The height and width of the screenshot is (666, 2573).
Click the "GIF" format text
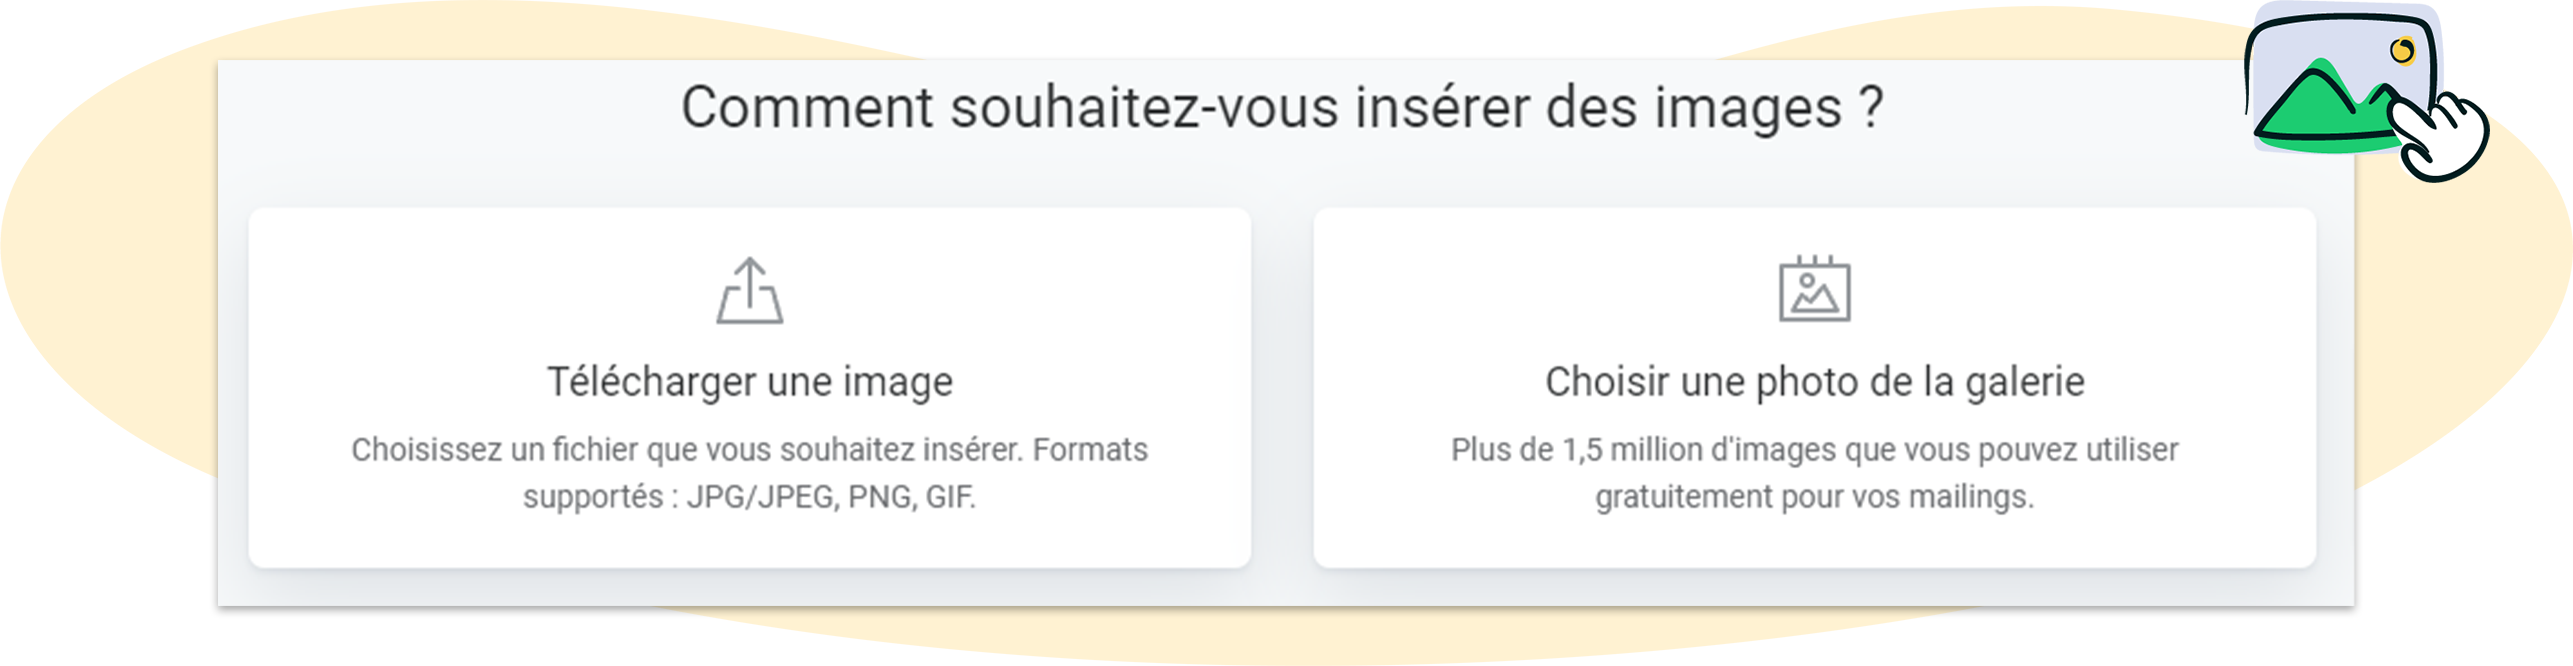pyautogui.click(x=950, y=497)
